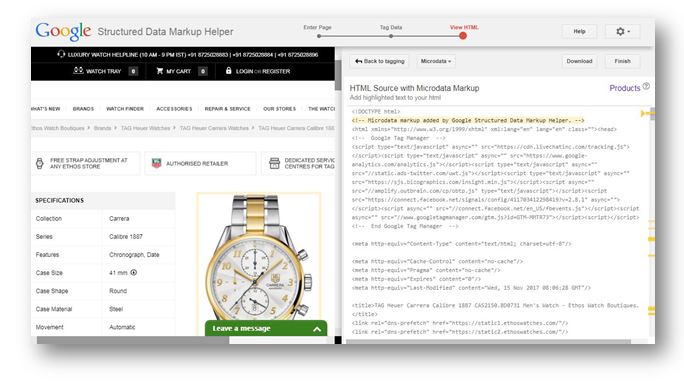Open the Products type link
The image size is (684, 384).
[625, 88]
